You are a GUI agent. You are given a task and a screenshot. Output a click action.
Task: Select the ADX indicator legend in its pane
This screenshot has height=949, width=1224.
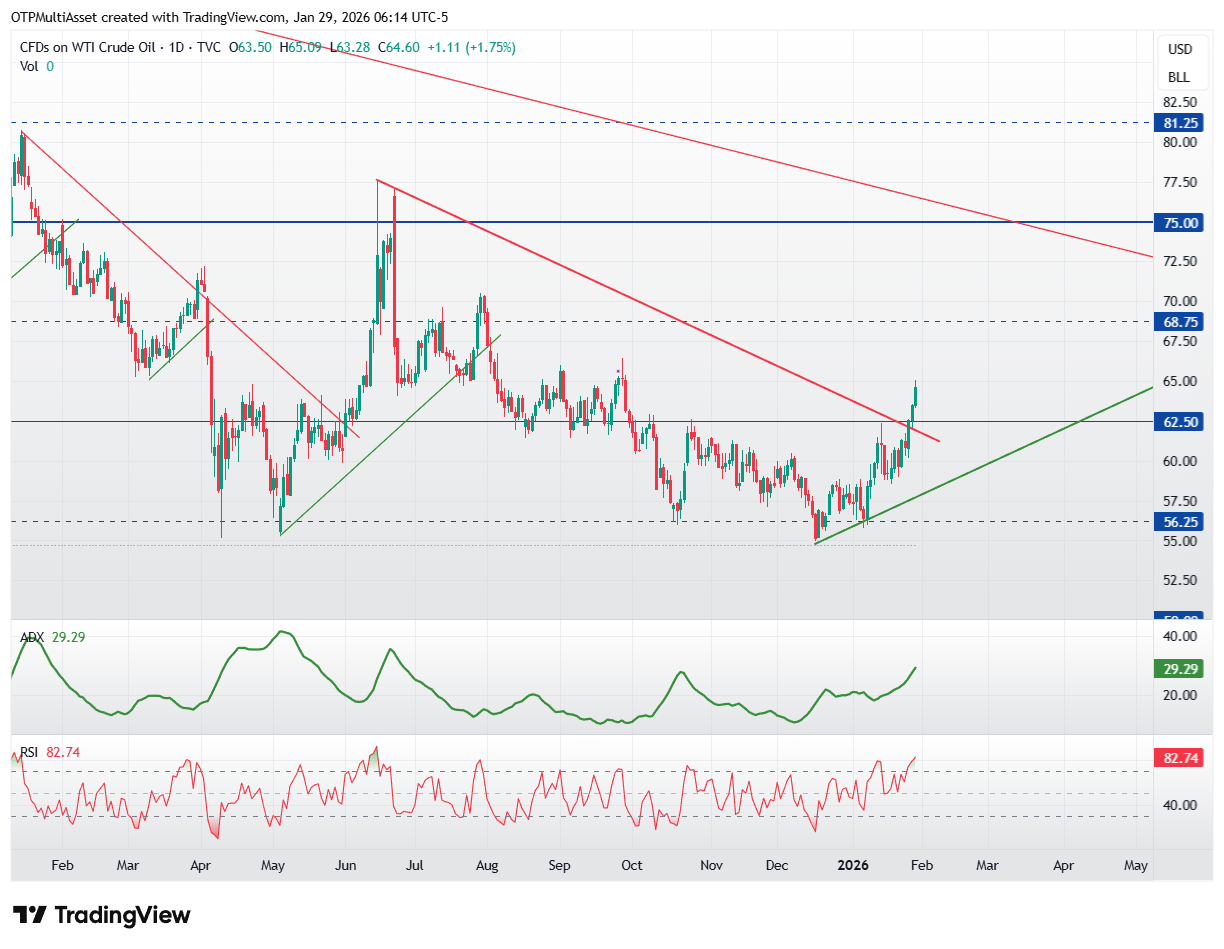pyautogui.click(x=32, y=636)
